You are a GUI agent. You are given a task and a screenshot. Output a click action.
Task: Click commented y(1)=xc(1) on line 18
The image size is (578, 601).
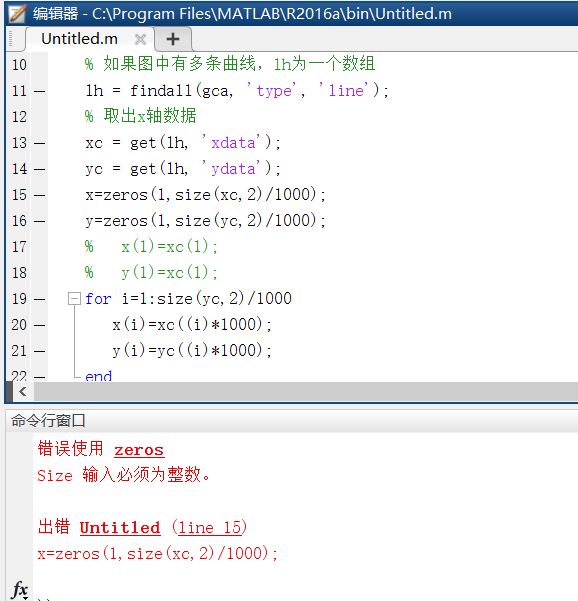tap(169, 273)
